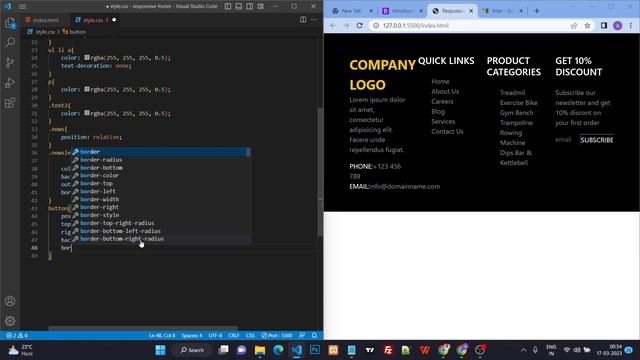Click the errors and warnings status indicator
Screen dimensions: 640x360
click(17, 335)
